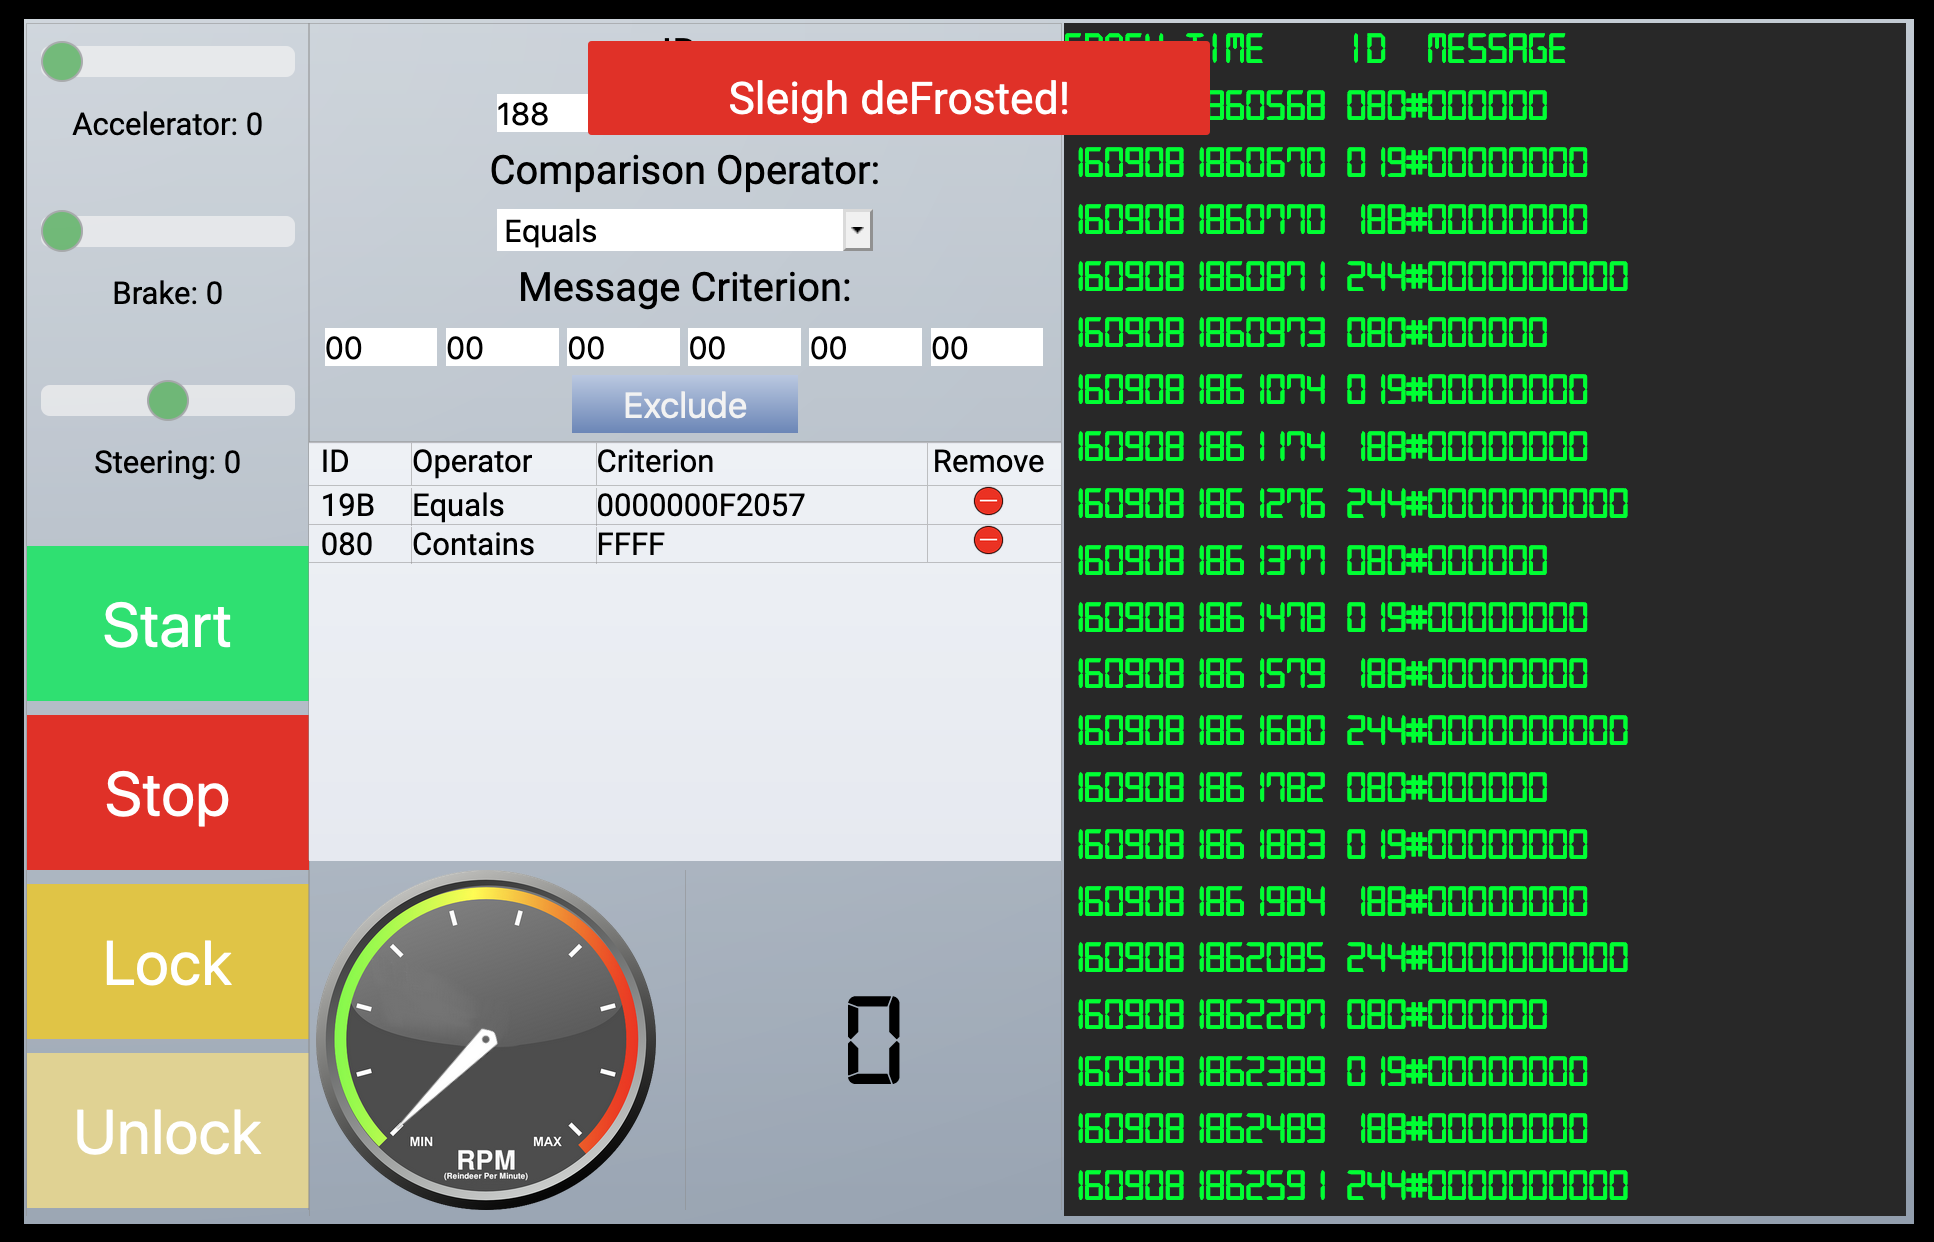This screenshot has width=1934, height=1242.
Task: Click the Unlock button
Action: pyautogui.click(x=167, y=1131)
